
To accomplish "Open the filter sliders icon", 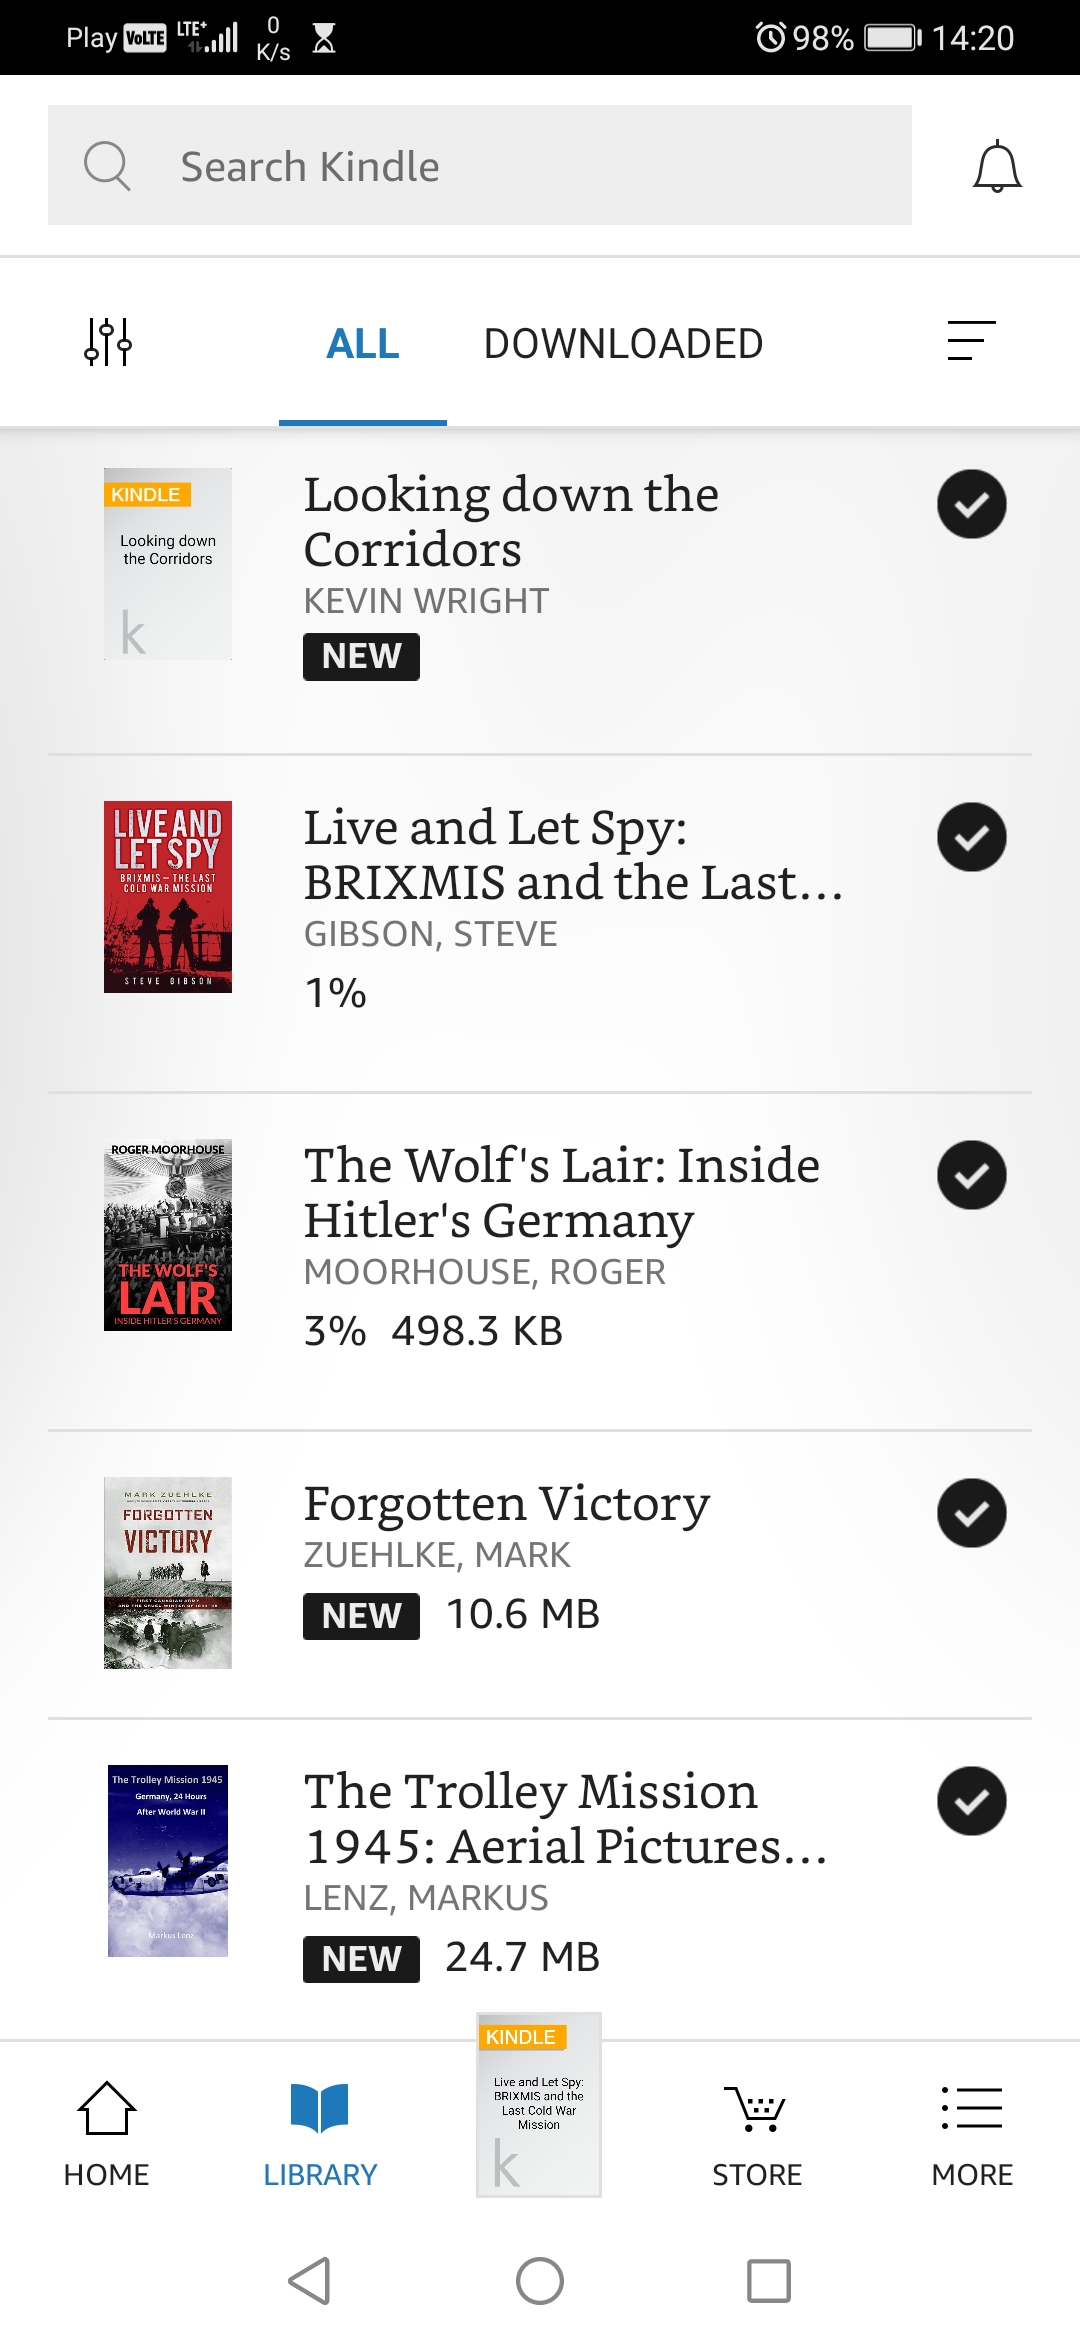I will click(x=108, y=342).
